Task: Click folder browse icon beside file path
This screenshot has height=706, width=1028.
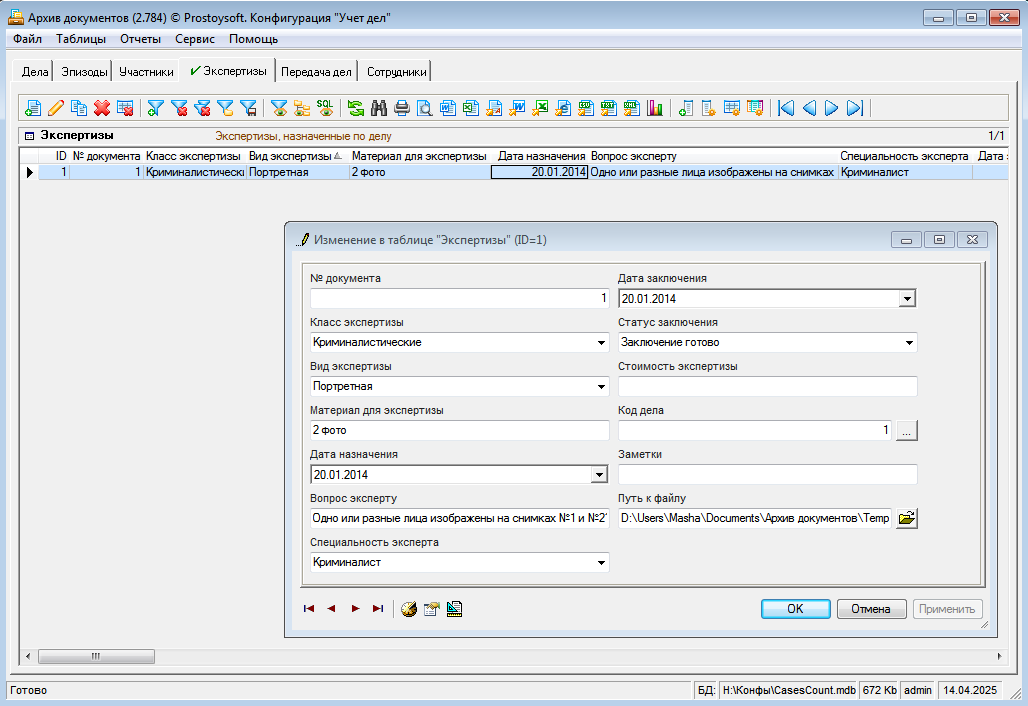Action: (906, 518)
